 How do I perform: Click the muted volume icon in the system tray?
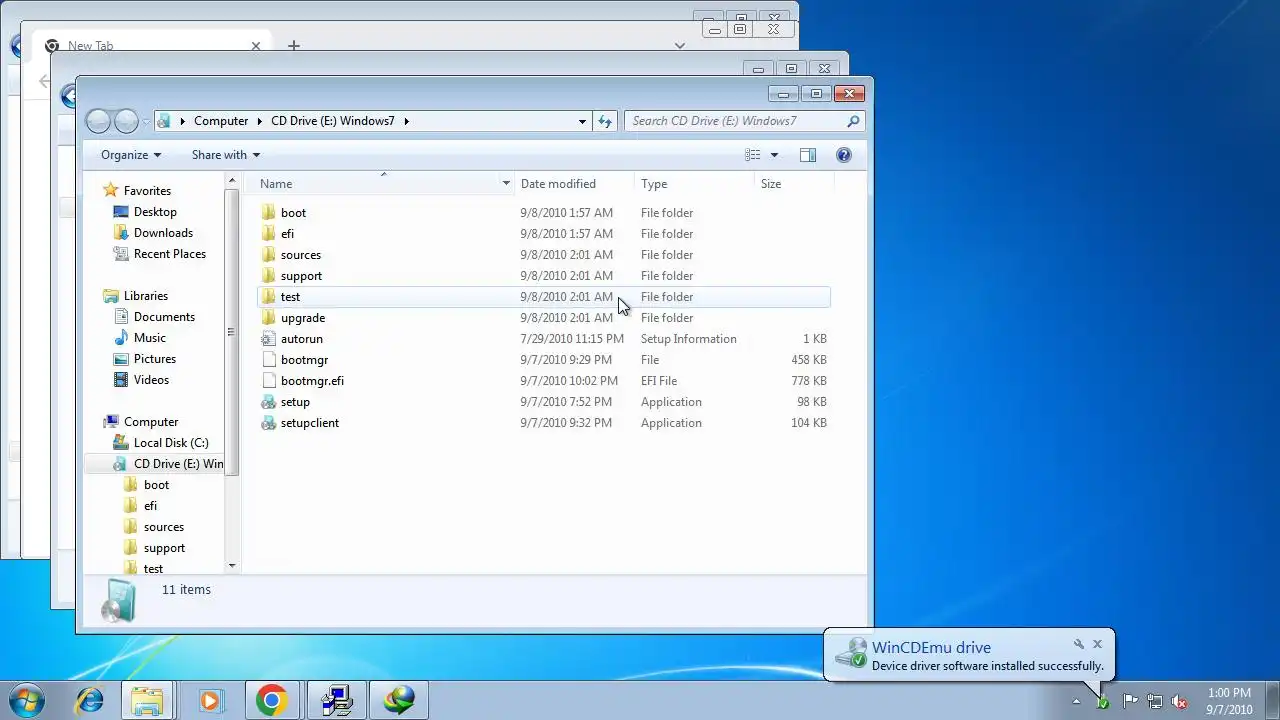click(x=1179, y=701)
